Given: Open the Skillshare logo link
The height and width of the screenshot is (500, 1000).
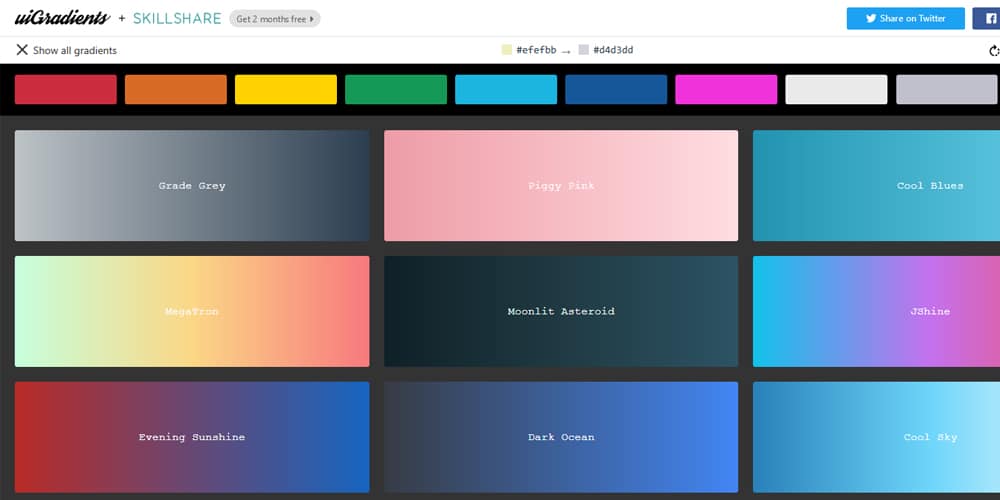Looking at the screenshot, I should click(x=177, y=18).
